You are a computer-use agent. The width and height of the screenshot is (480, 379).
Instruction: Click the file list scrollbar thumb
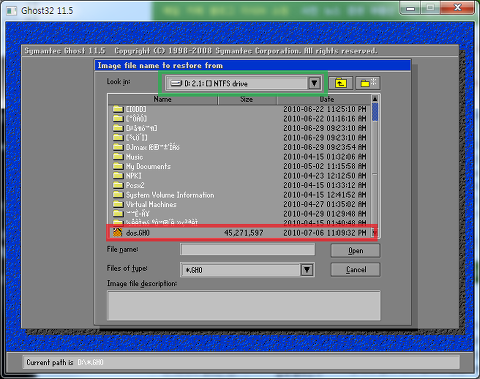pos(375,112)
